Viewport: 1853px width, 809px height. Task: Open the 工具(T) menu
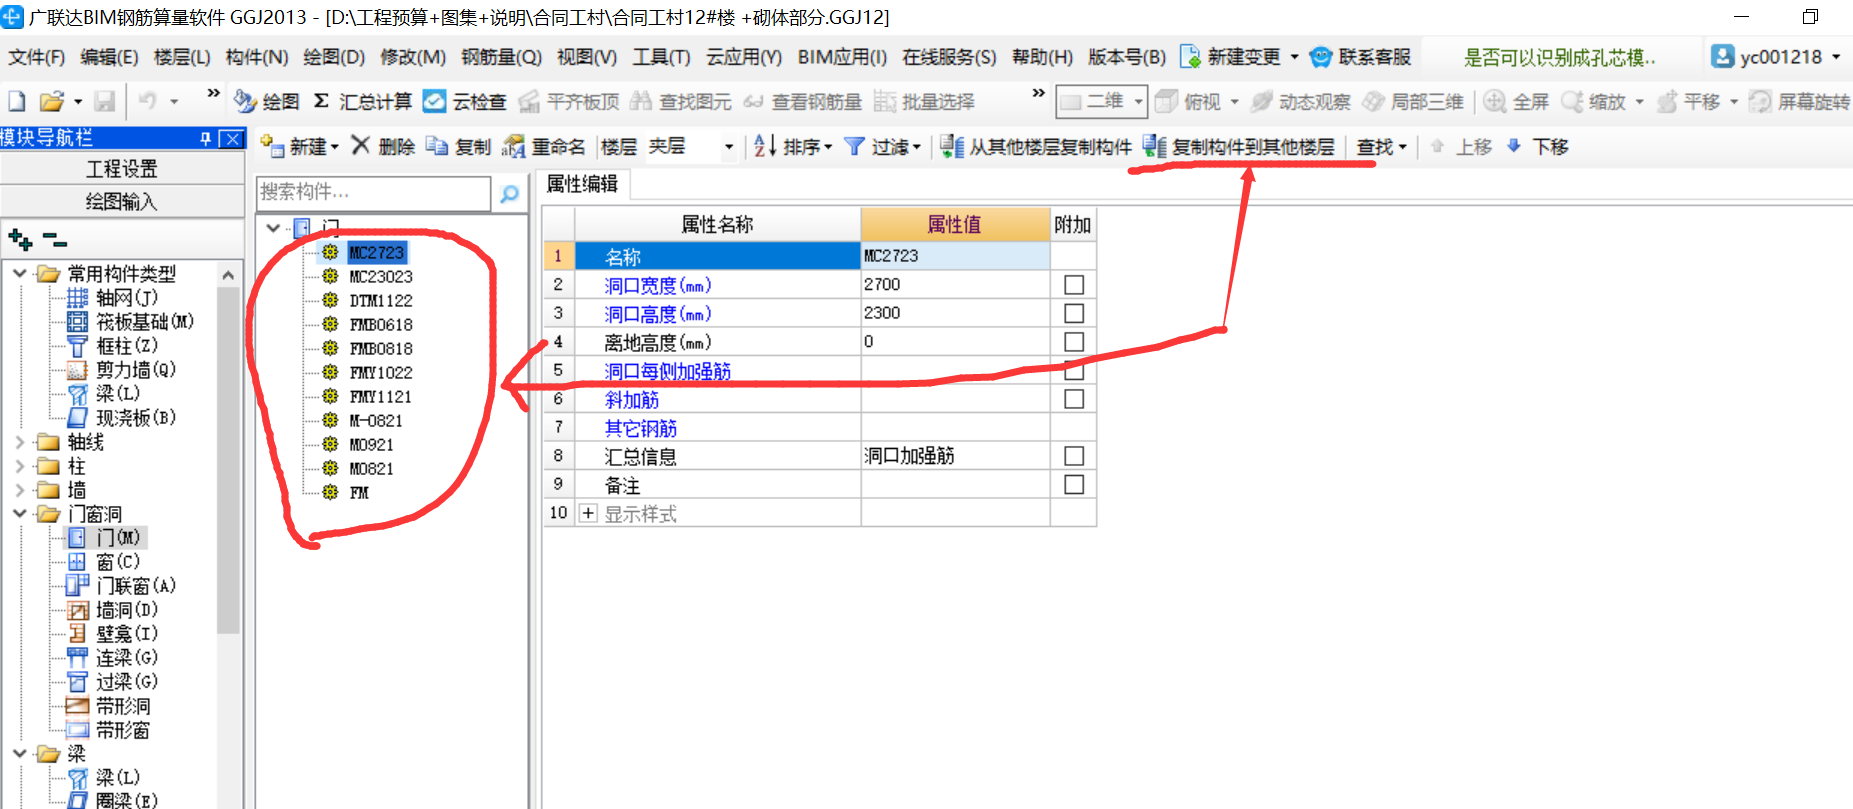click(x=661, y=57)
